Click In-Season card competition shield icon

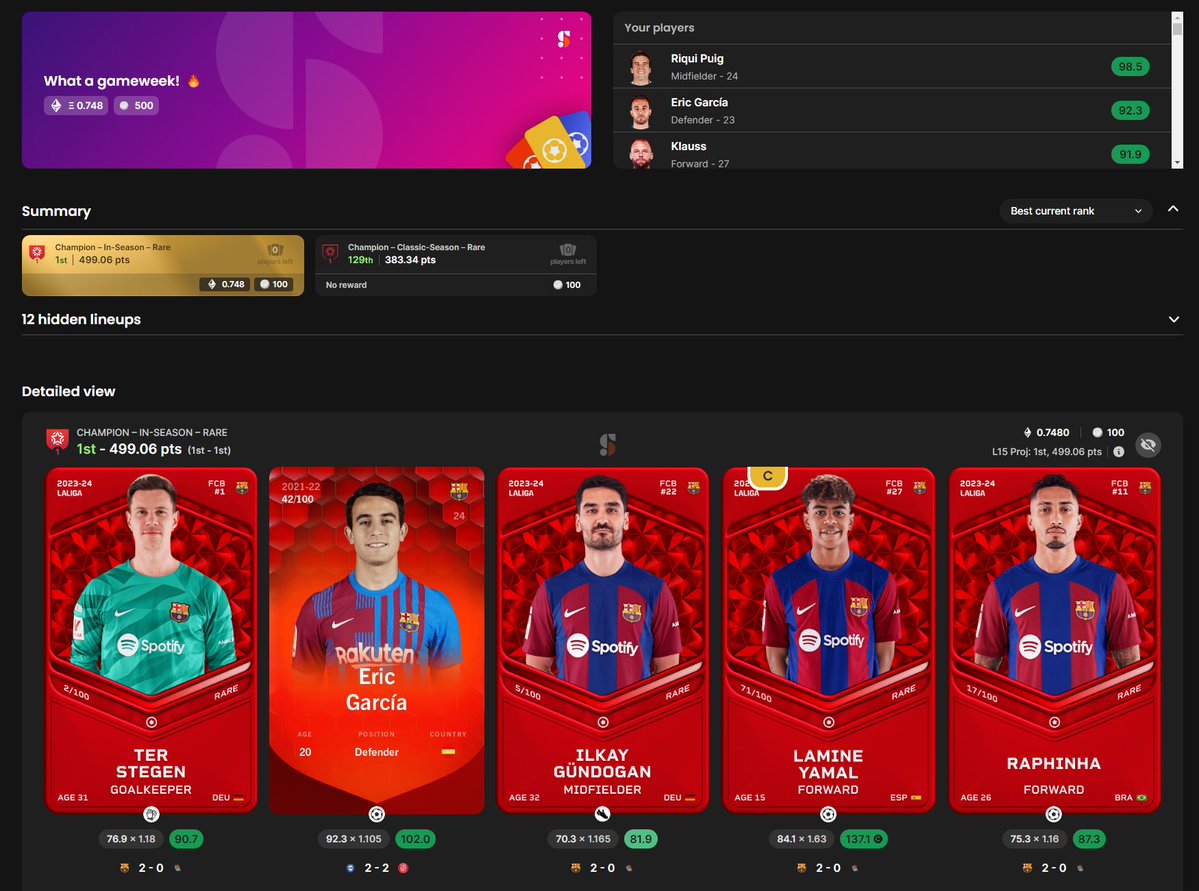(x=37, y=254)
